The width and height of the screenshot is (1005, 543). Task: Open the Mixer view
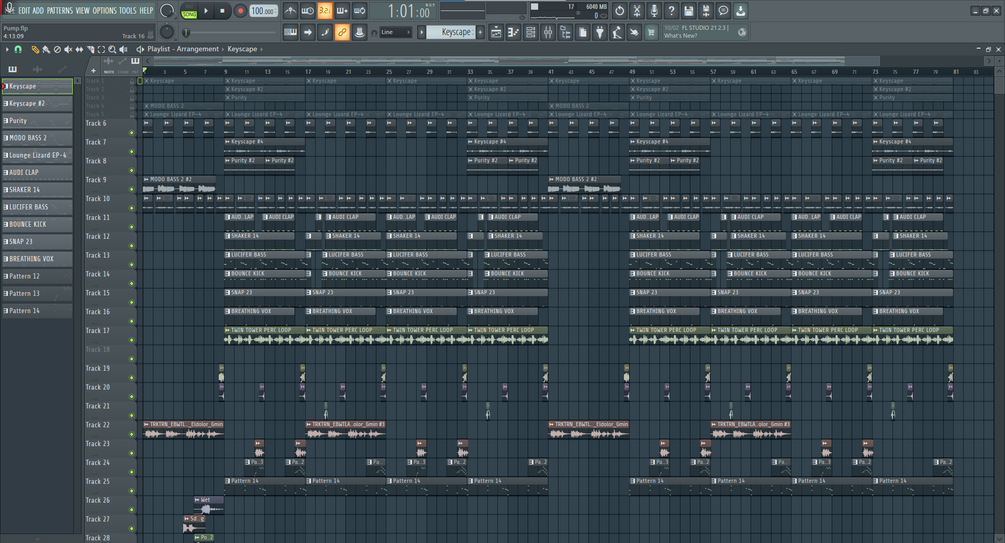(548, 32)
